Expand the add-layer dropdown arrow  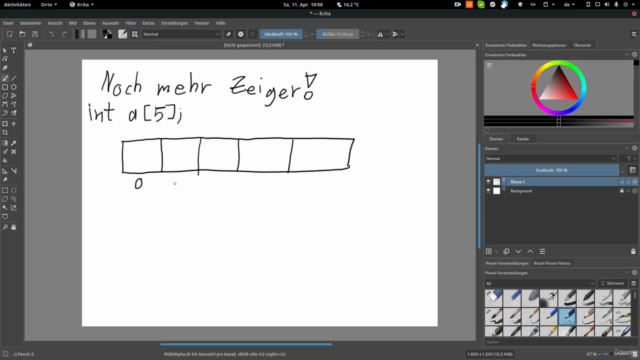[x=496, y=251]
